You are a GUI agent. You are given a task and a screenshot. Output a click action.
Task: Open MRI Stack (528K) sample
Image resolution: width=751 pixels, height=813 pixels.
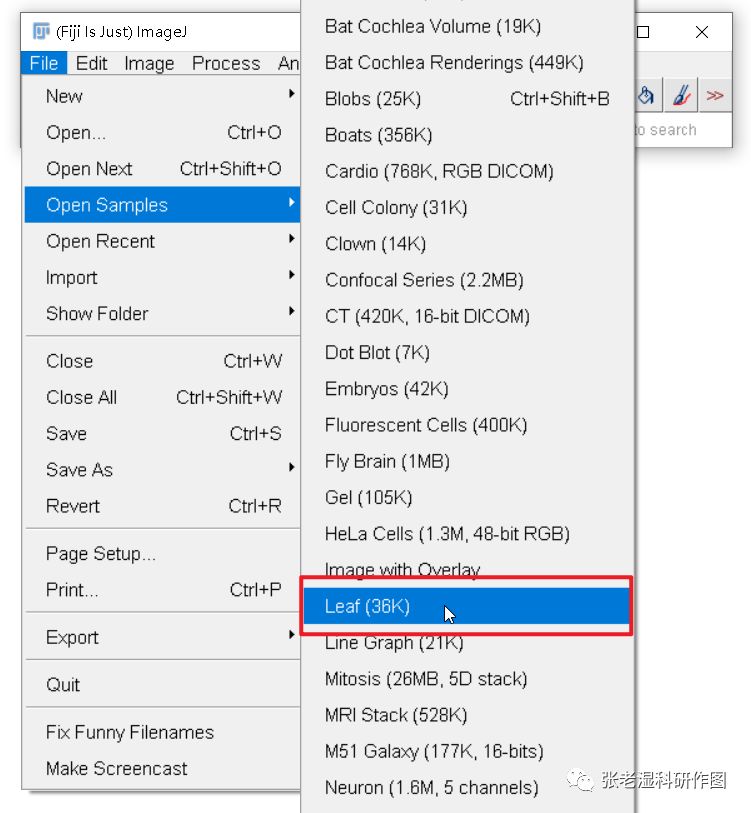click(x=467, y=715)
